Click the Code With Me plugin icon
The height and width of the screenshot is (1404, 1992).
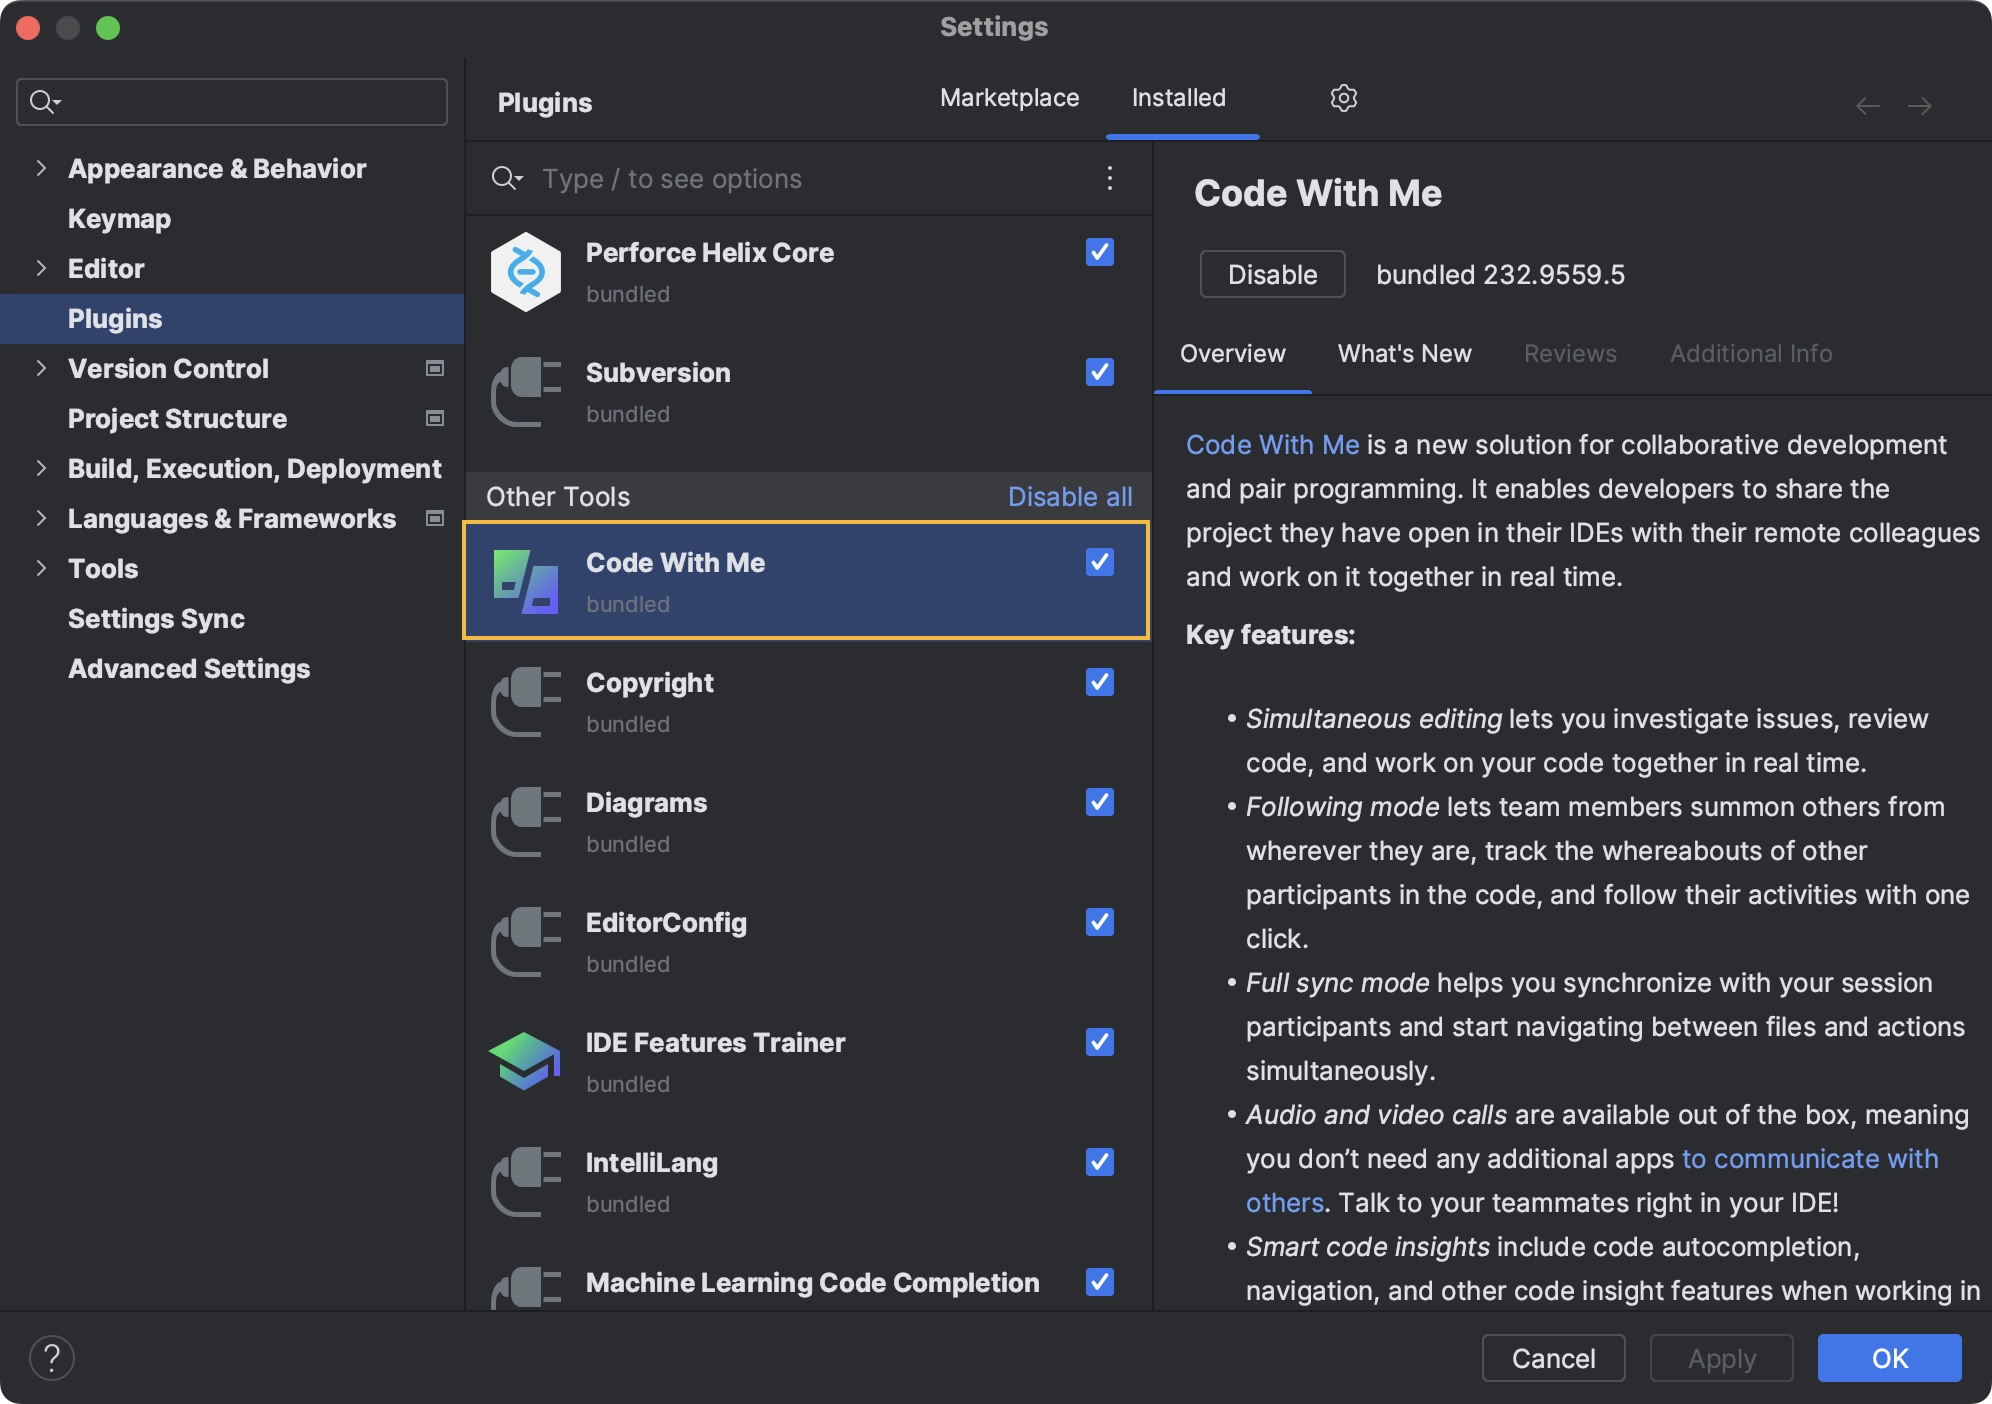pos(526,581)
